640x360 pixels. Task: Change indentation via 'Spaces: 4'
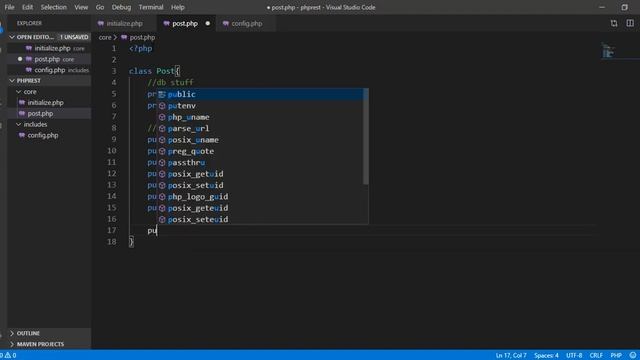tap(546, 356)
